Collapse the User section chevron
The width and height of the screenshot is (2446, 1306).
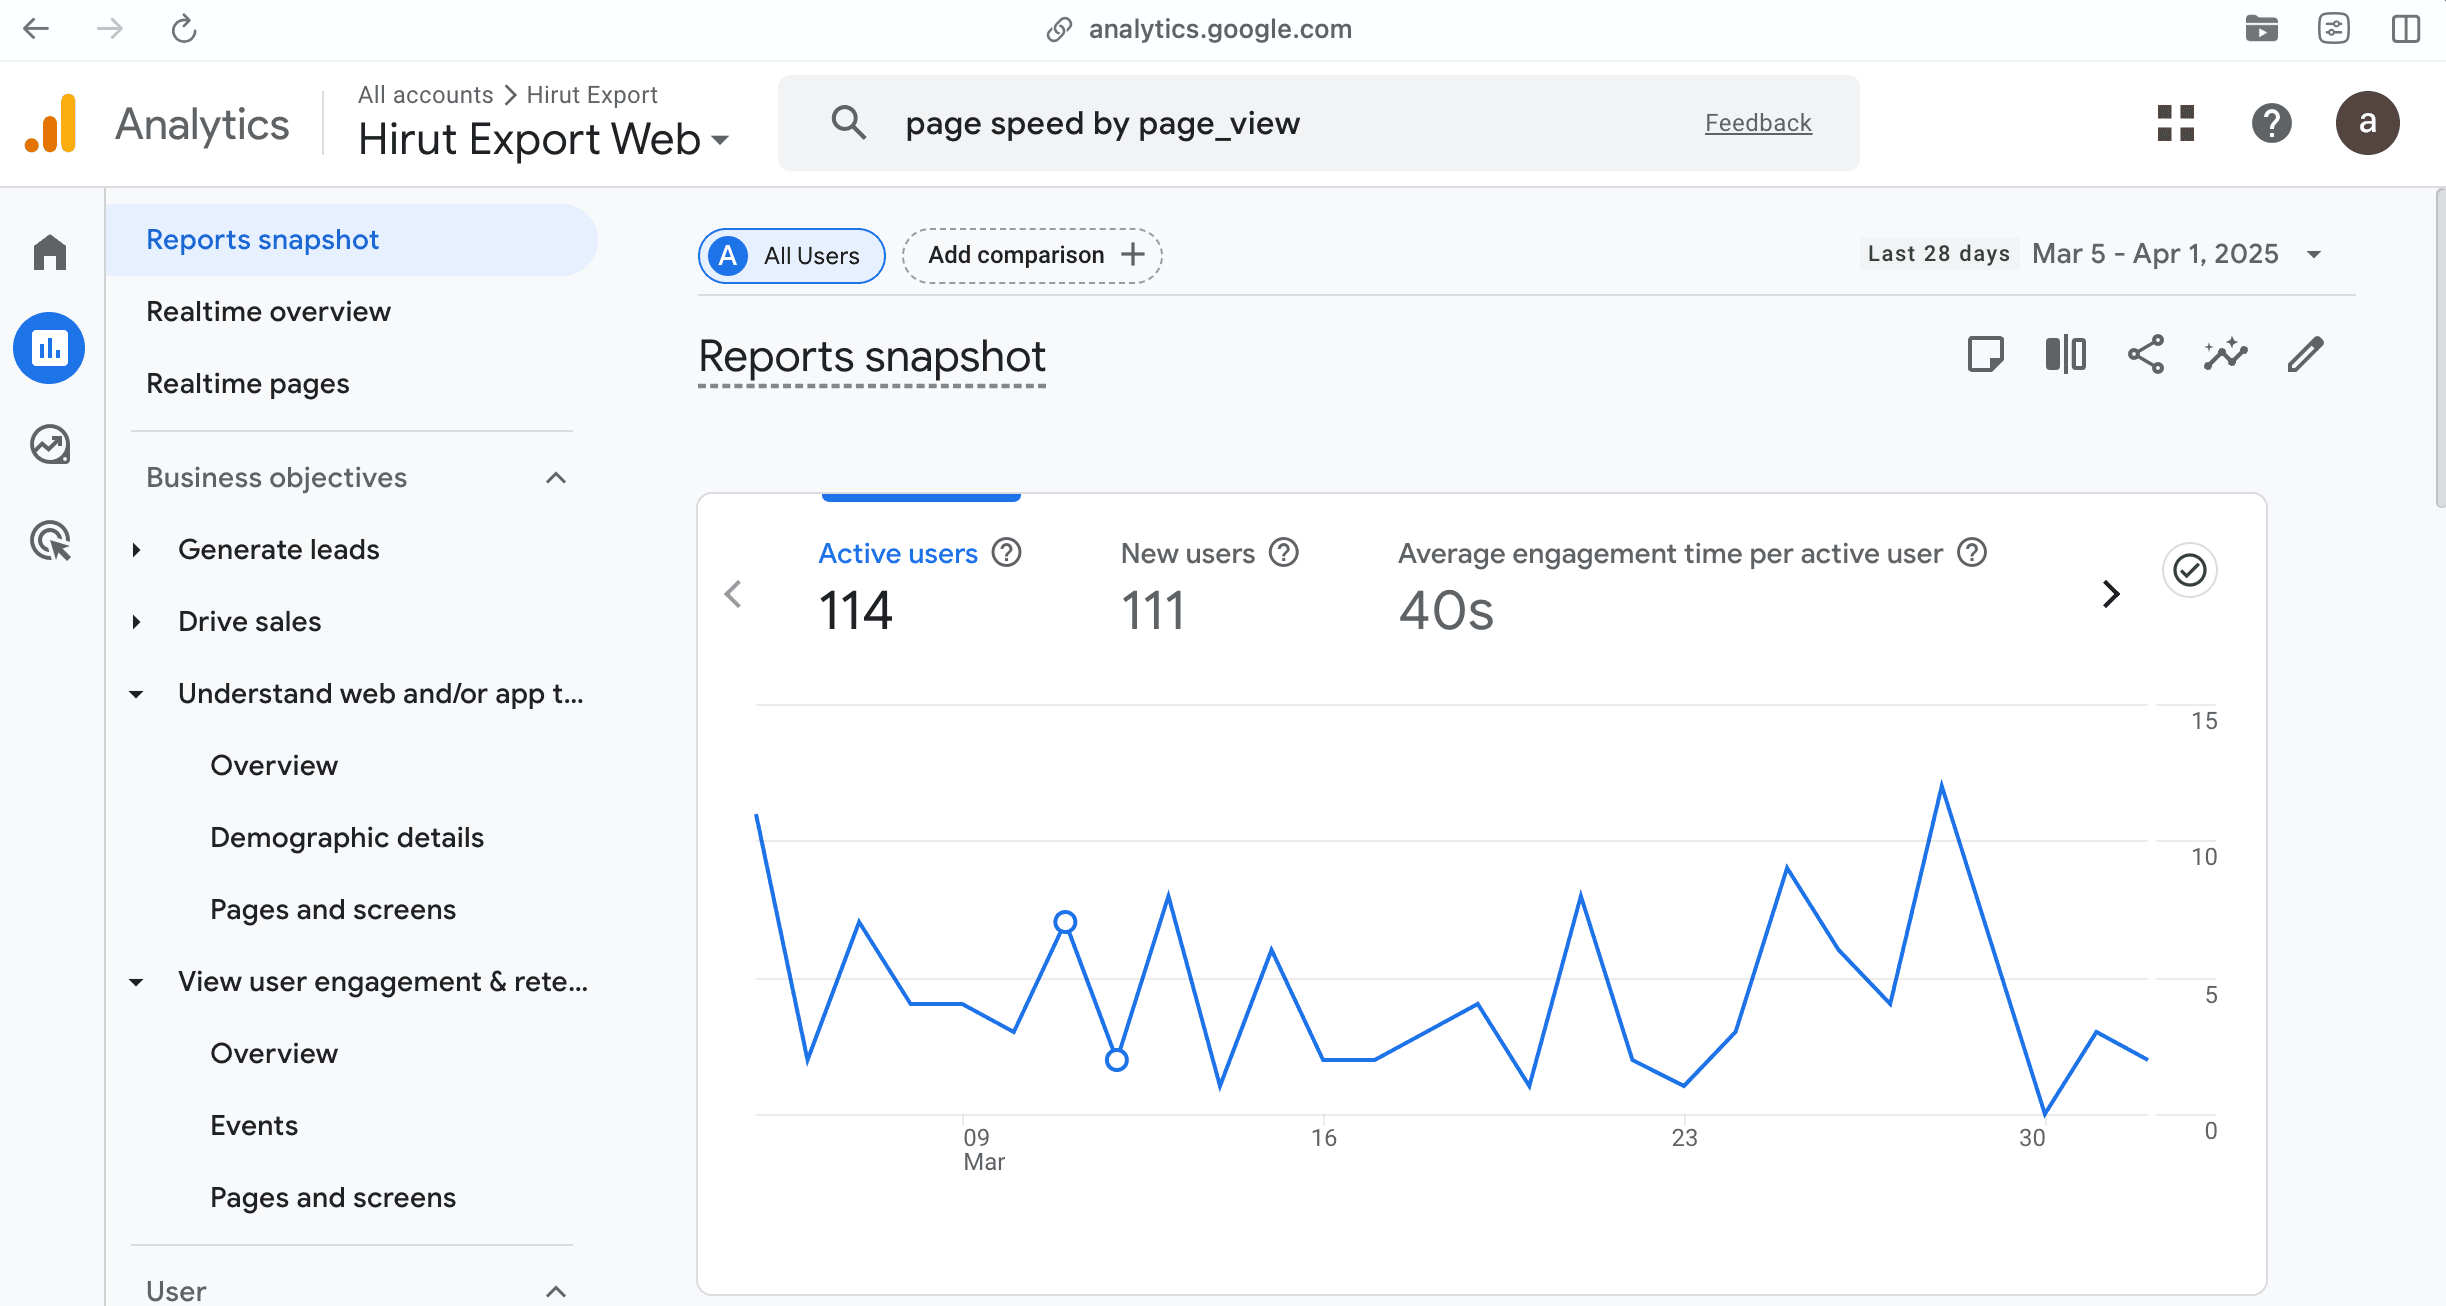coord(556,1291)
